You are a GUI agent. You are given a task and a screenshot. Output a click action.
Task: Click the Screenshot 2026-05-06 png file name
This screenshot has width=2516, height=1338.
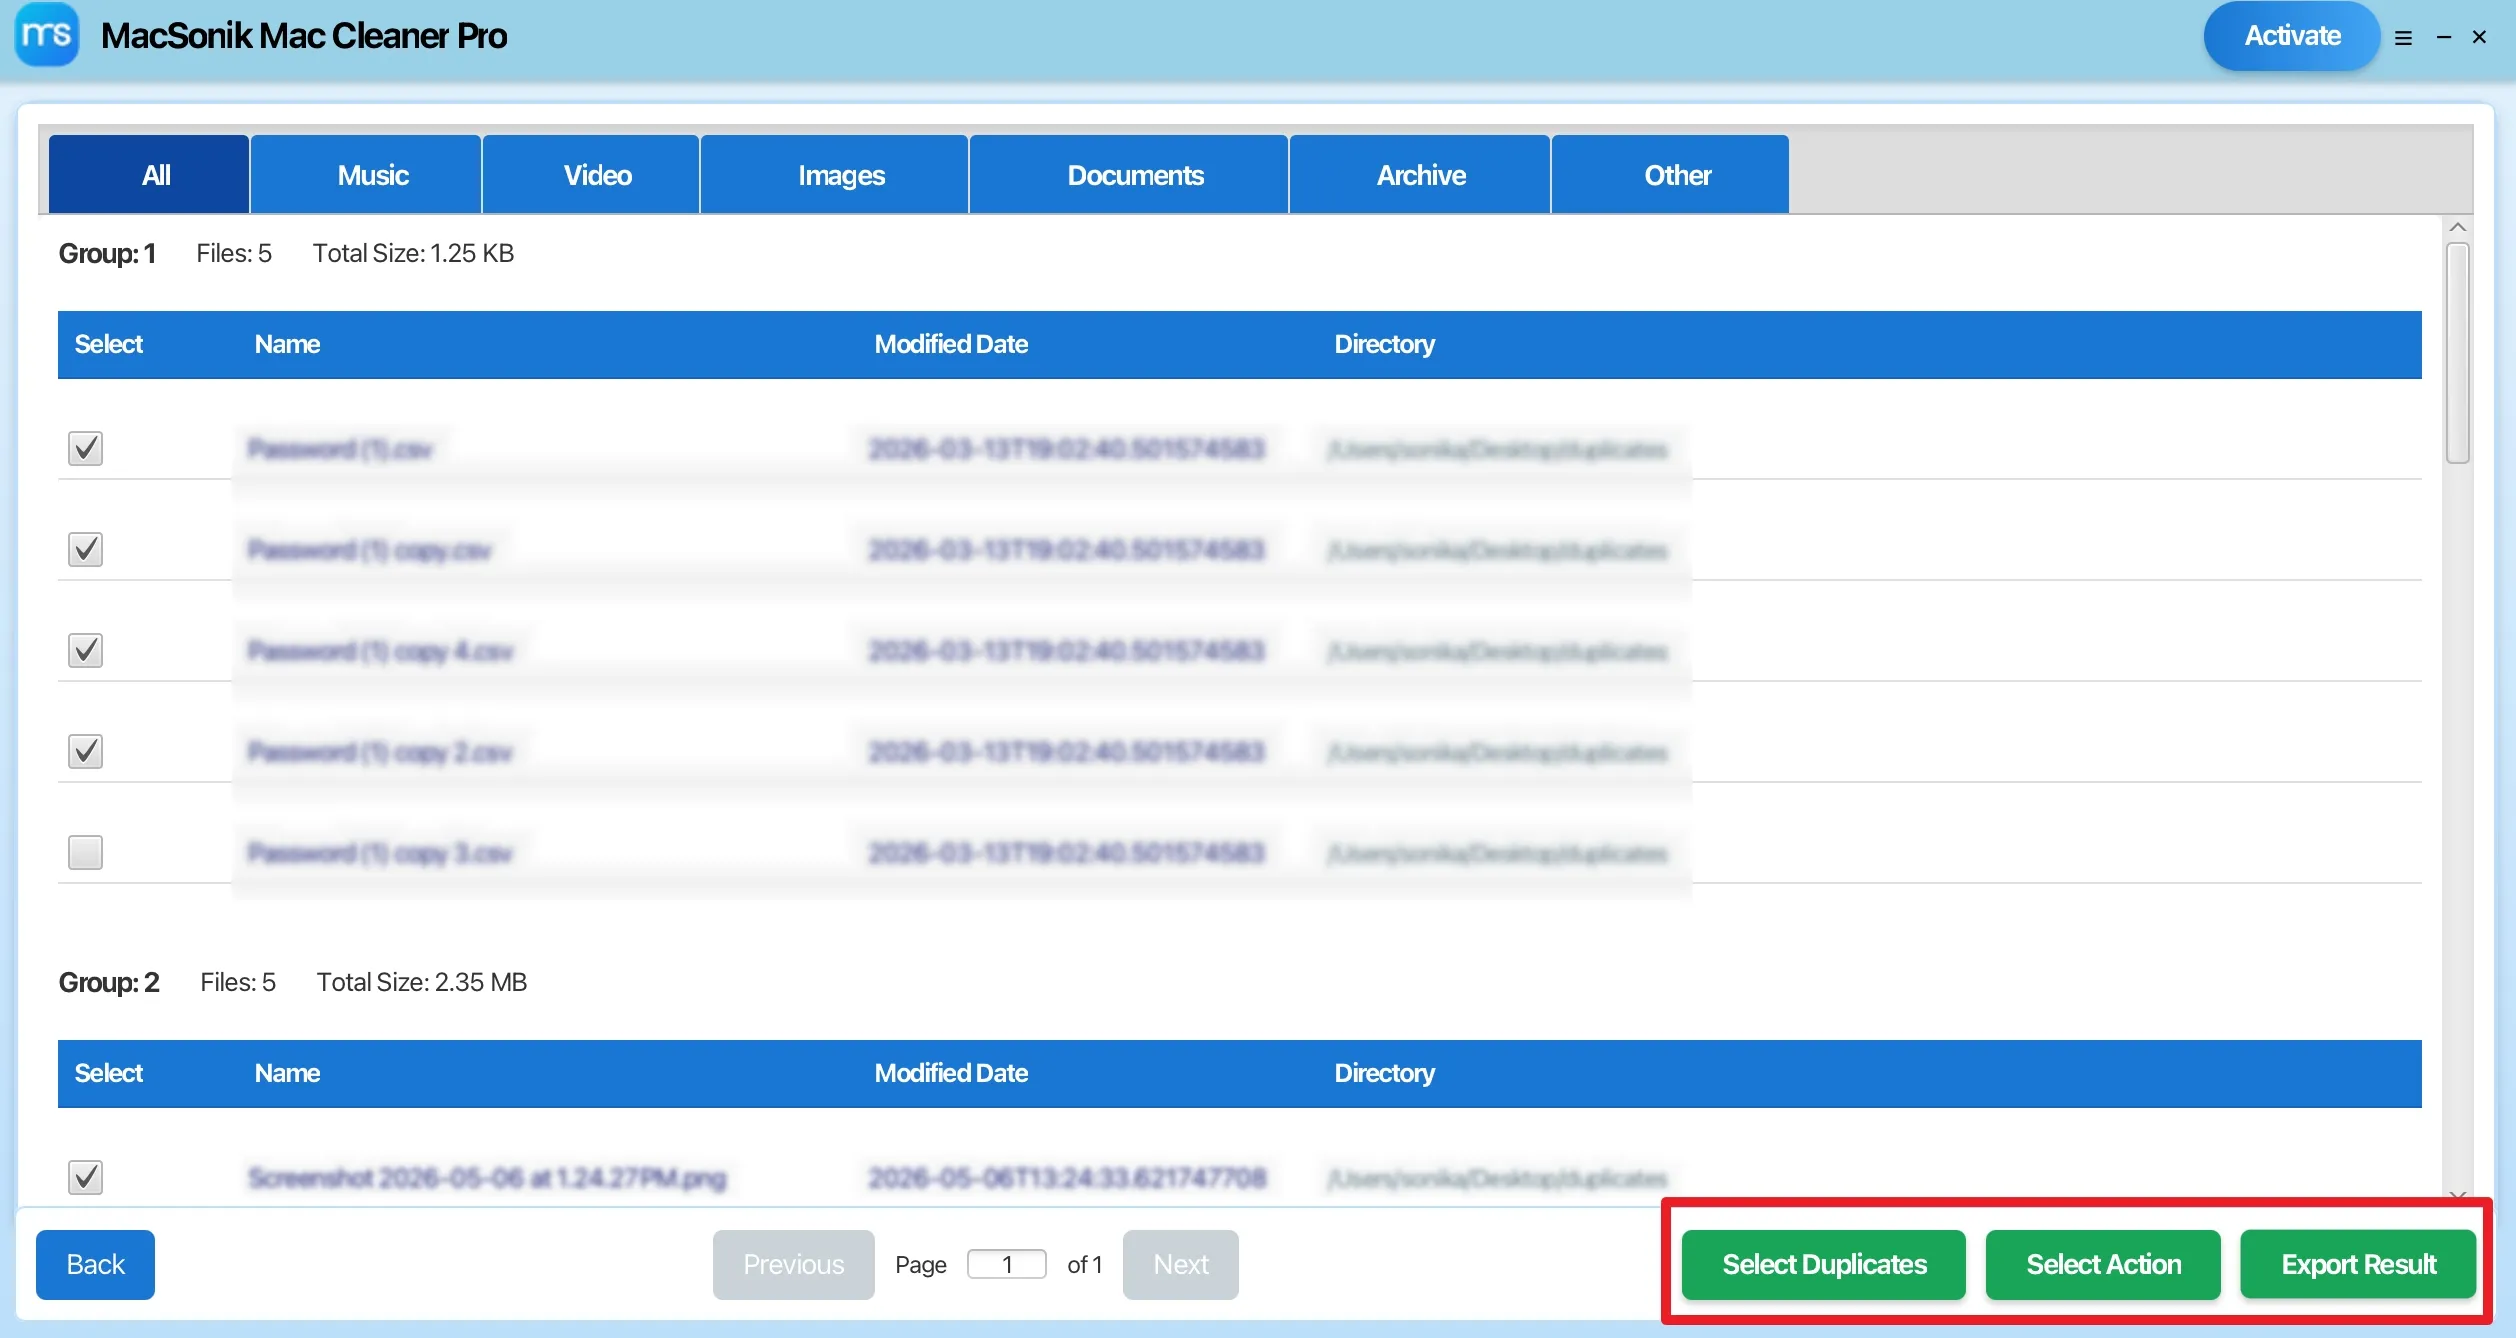point(487,1178)
